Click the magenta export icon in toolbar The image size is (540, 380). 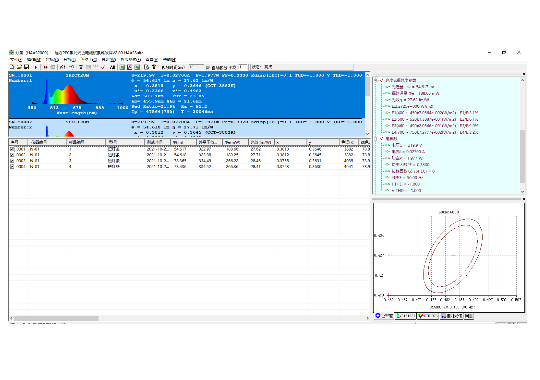coord(129,67)
